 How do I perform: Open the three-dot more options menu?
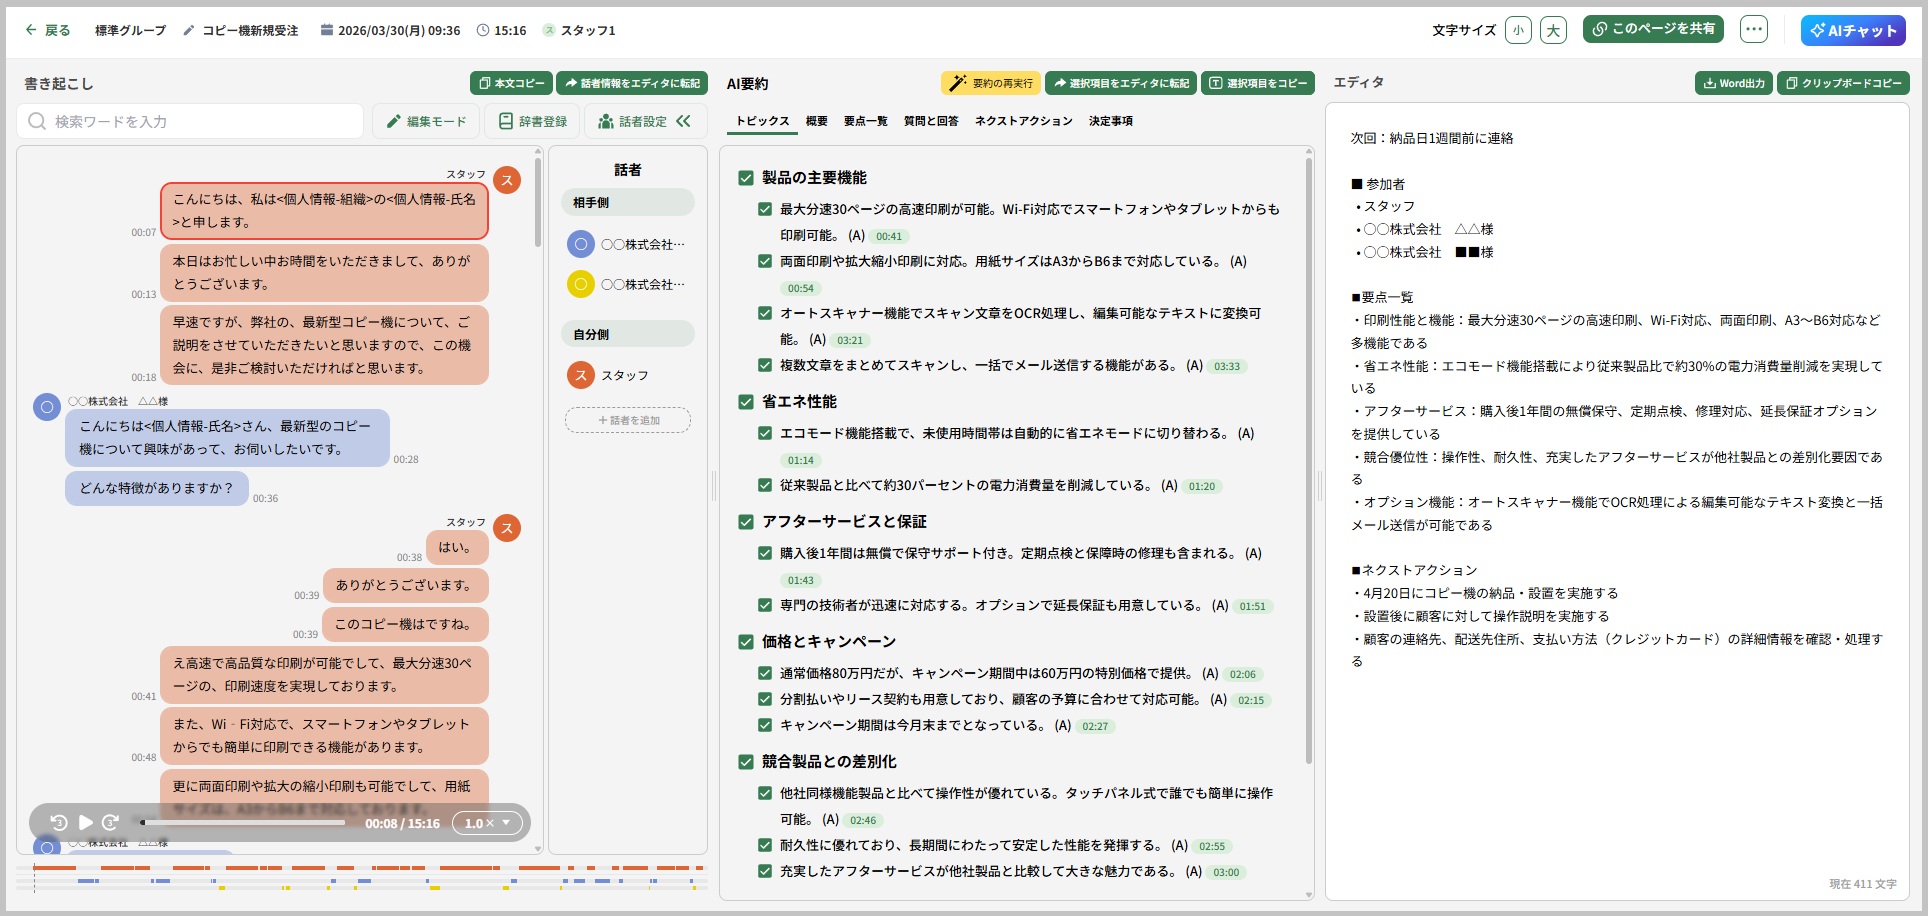pyautogui.click(x=1754, y=29)
